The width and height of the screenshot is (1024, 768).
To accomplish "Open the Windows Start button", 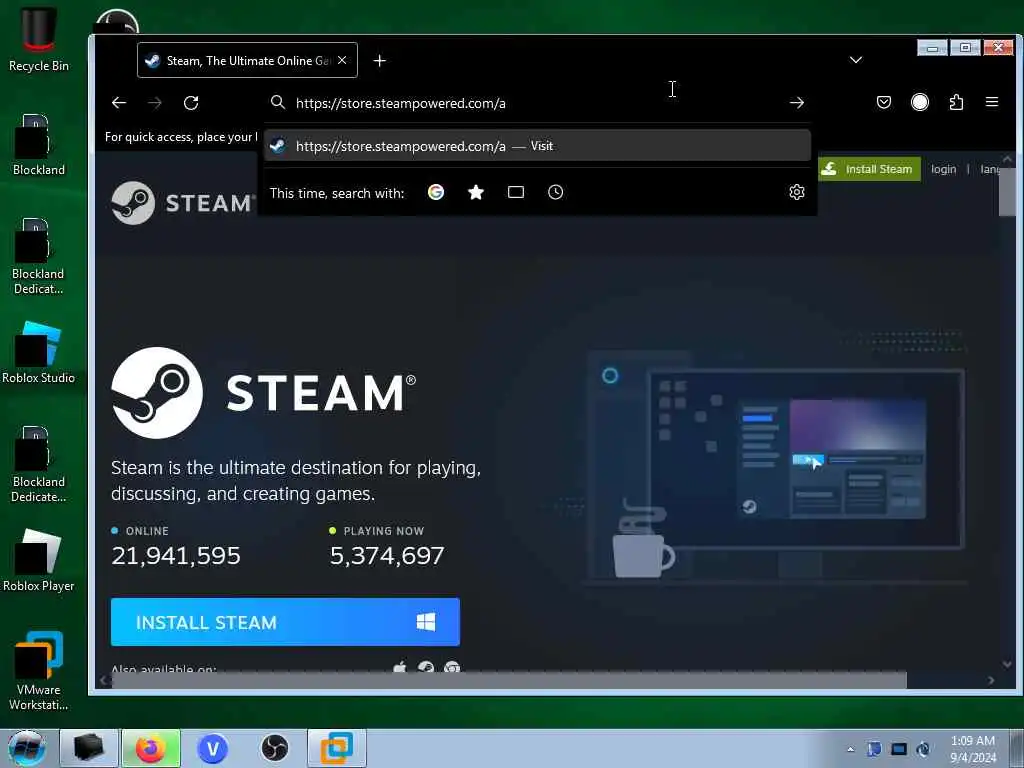I will tap(27, 748).
